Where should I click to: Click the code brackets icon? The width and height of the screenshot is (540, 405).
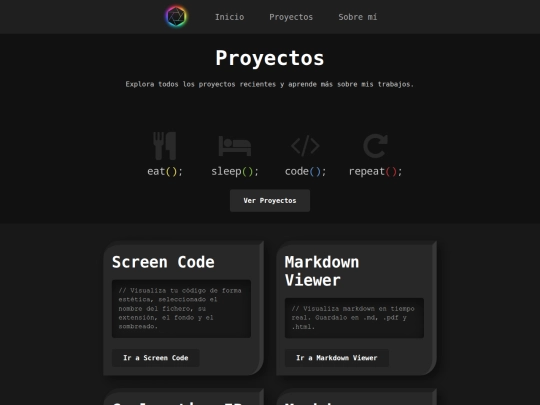tap(305, 146)
